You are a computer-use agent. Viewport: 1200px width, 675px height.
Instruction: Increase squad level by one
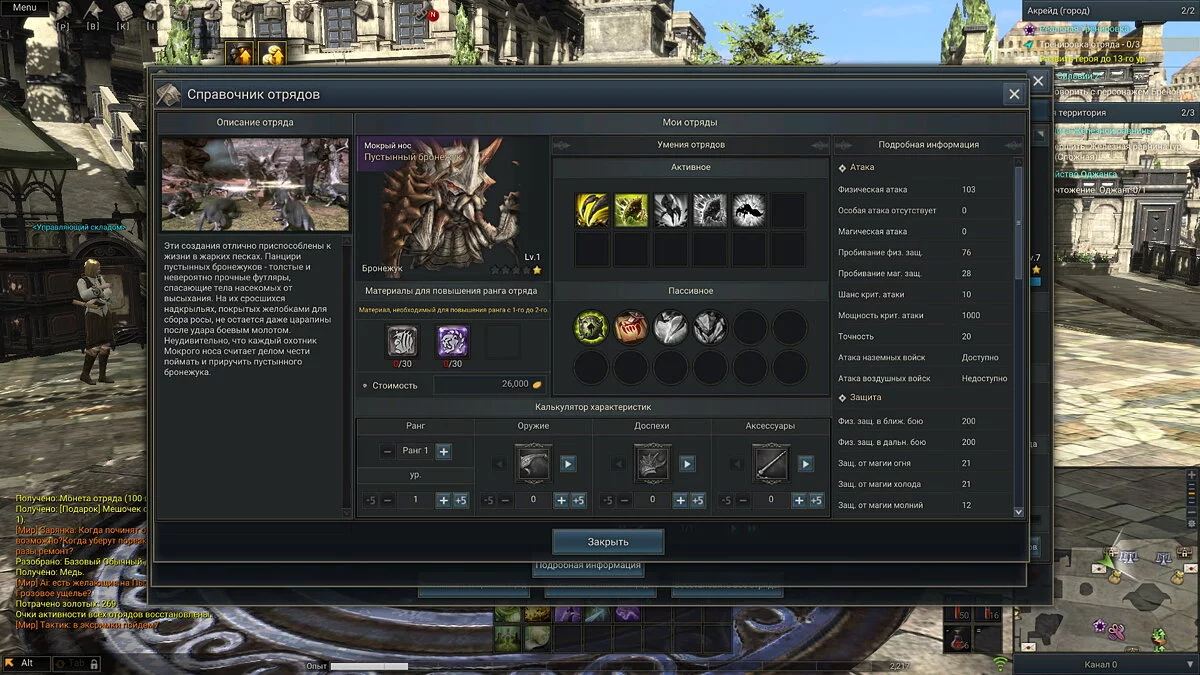pyautogui.click(x=443, y=500)
